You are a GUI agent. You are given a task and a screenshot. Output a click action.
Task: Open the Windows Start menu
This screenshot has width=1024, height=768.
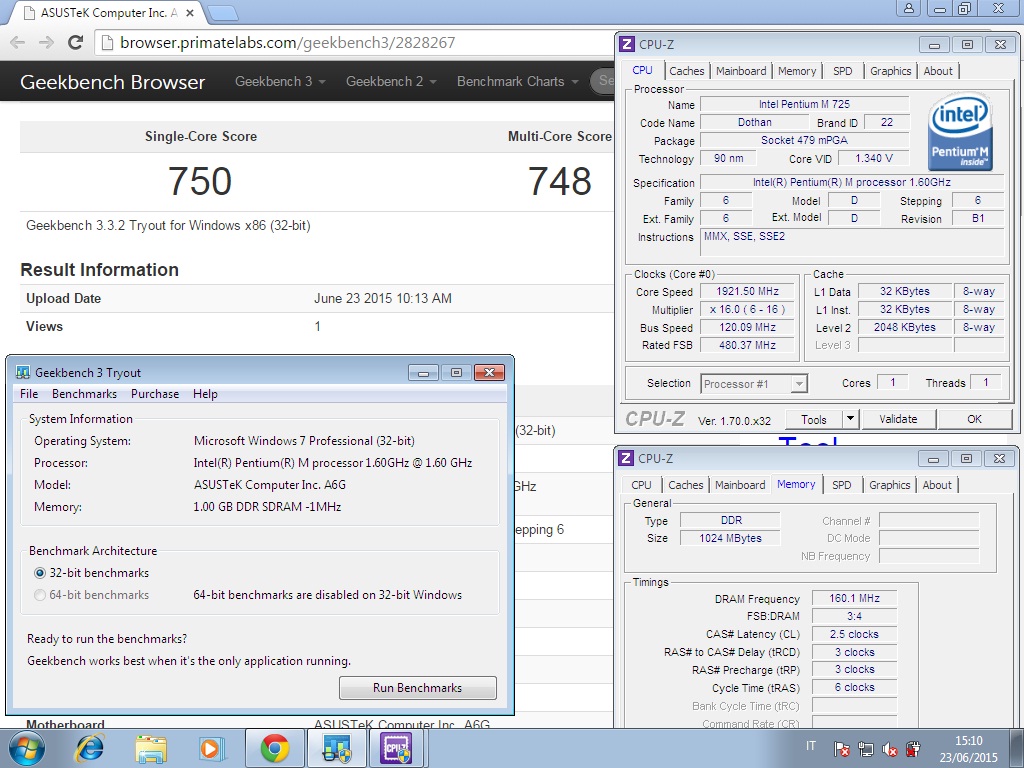(27, 748)
